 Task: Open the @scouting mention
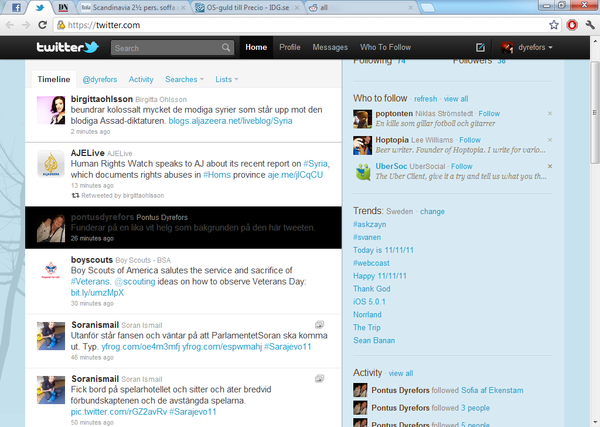[x=135, y=282]
